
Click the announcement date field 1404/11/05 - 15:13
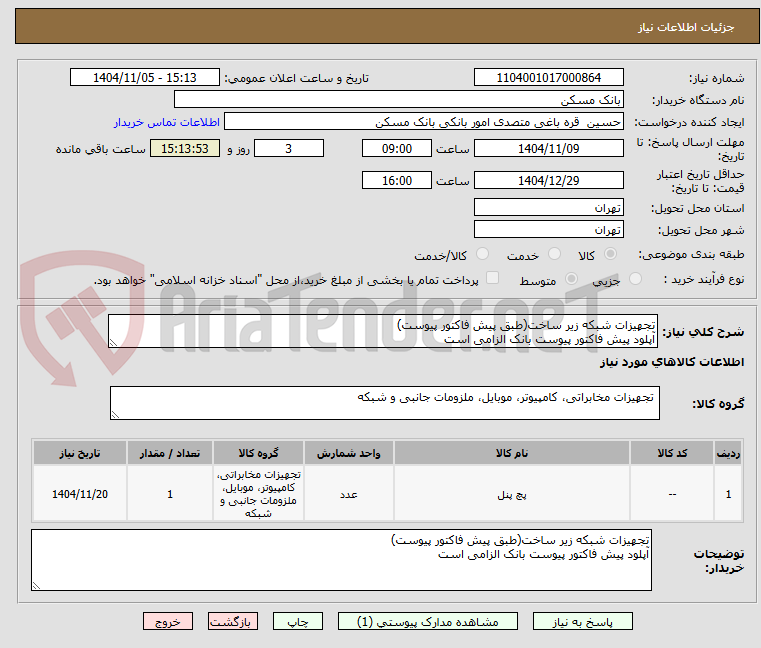(x=145, y=77)
